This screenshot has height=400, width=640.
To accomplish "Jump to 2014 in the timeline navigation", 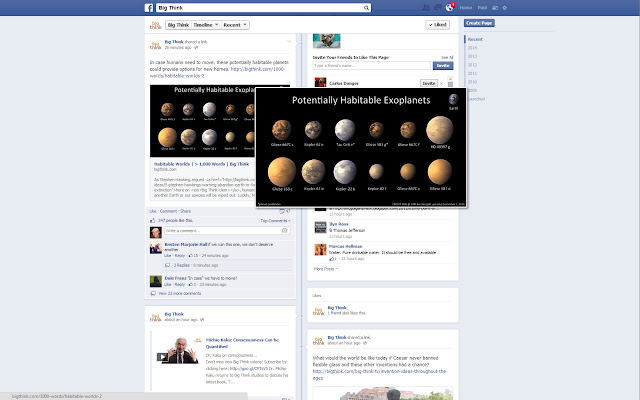I will coord(472,48).
